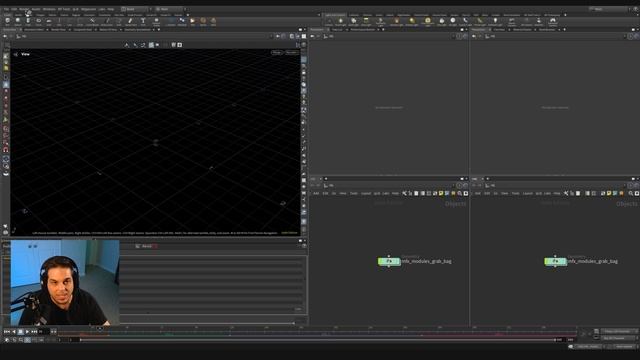
Task: Open the Edit menu
Action: [x=14, y=9]
